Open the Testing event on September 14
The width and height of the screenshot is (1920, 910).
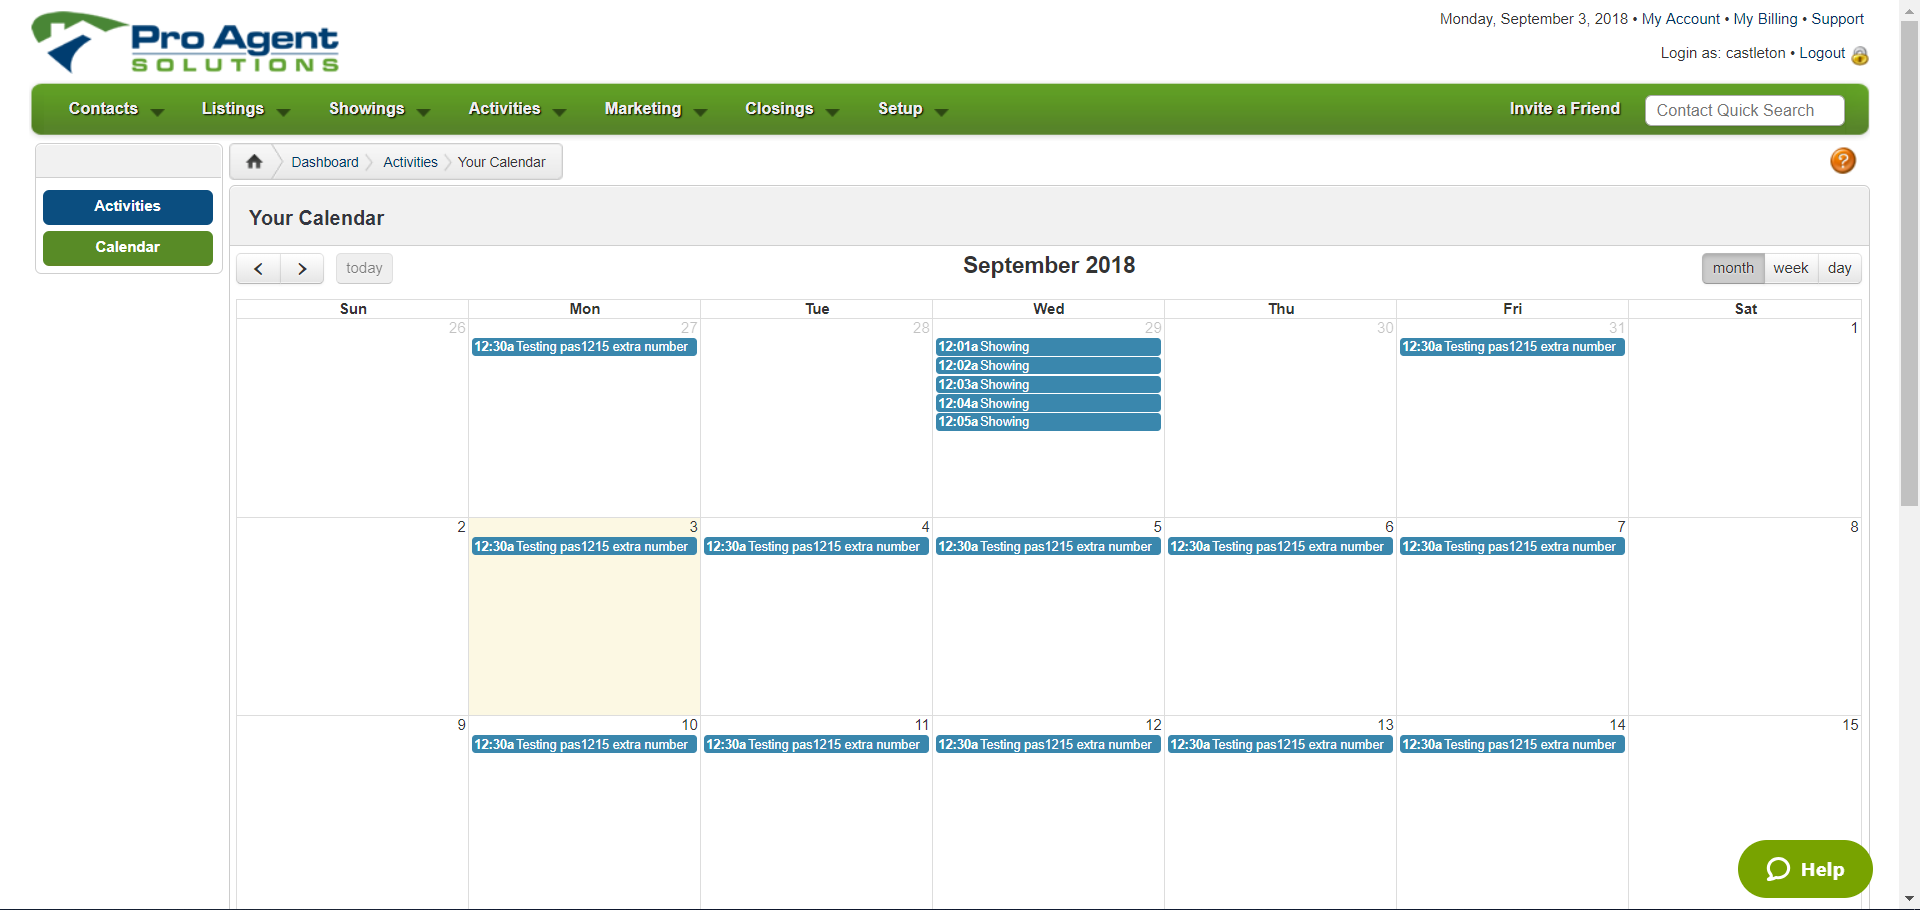(1512, 745)
